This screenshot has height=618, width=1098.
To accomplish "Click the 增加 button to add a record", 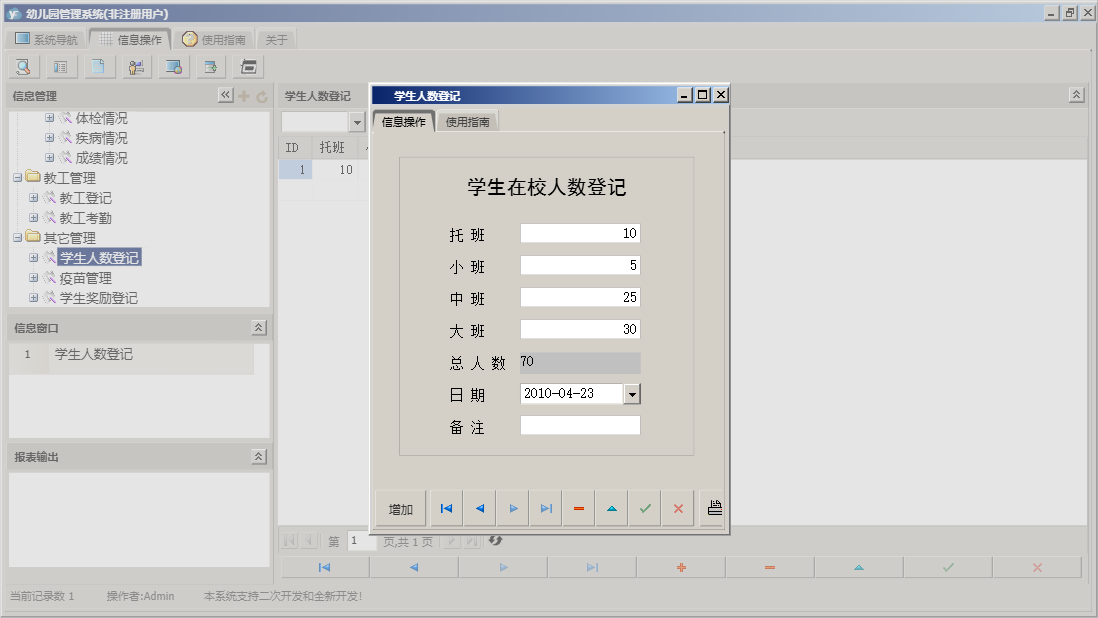I will pyautogui.click(x=399, y=508).
